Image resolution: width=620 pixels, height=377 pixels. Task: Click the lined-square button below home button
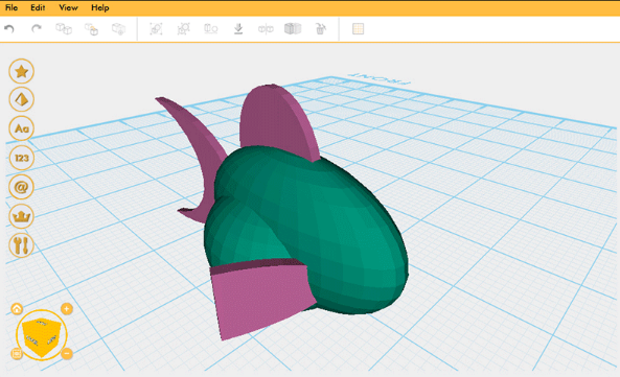pos(17,353)
